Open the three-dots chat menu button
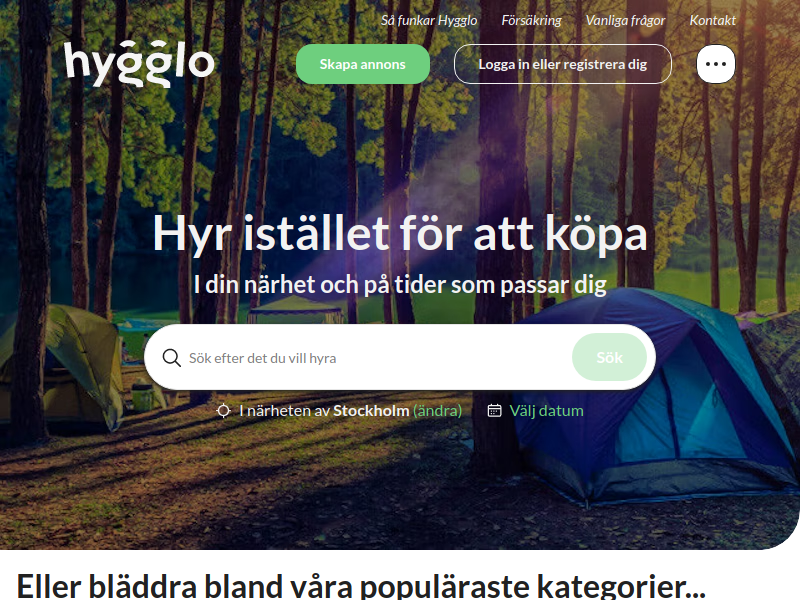The height and width of the screenshot is (600, 800). pos(716,64)
